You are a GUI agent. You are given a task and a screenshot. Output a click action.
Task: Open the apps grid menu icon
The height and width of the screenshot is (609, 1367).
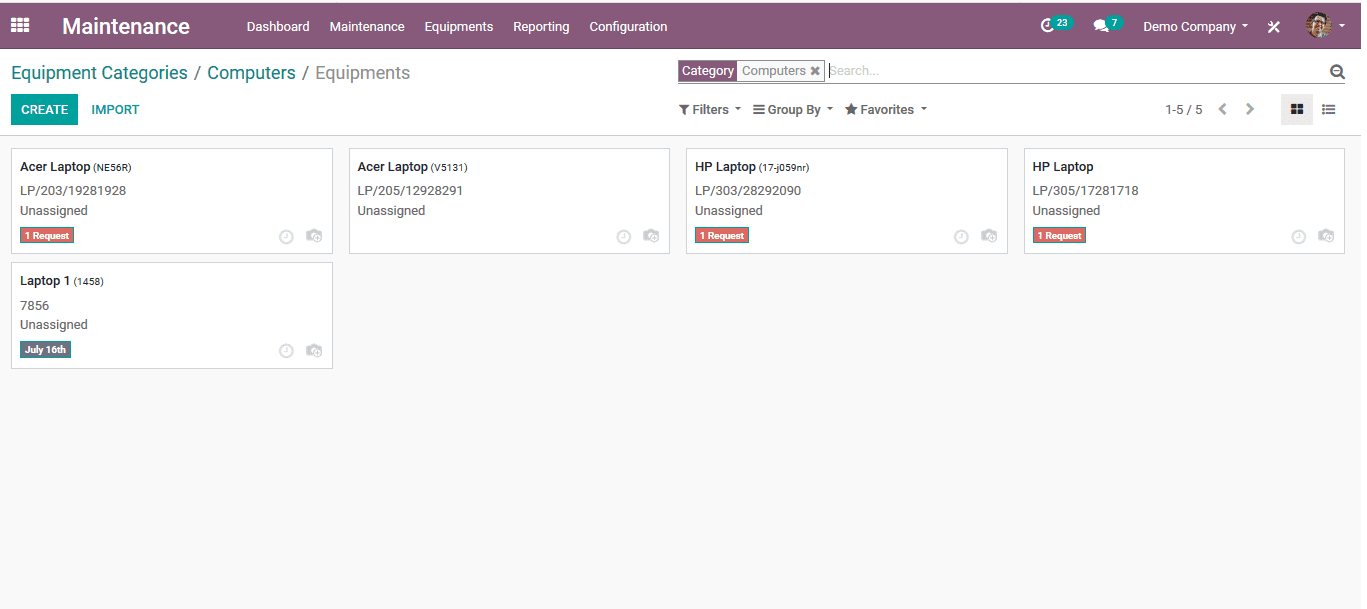click(x=20, y=26)
